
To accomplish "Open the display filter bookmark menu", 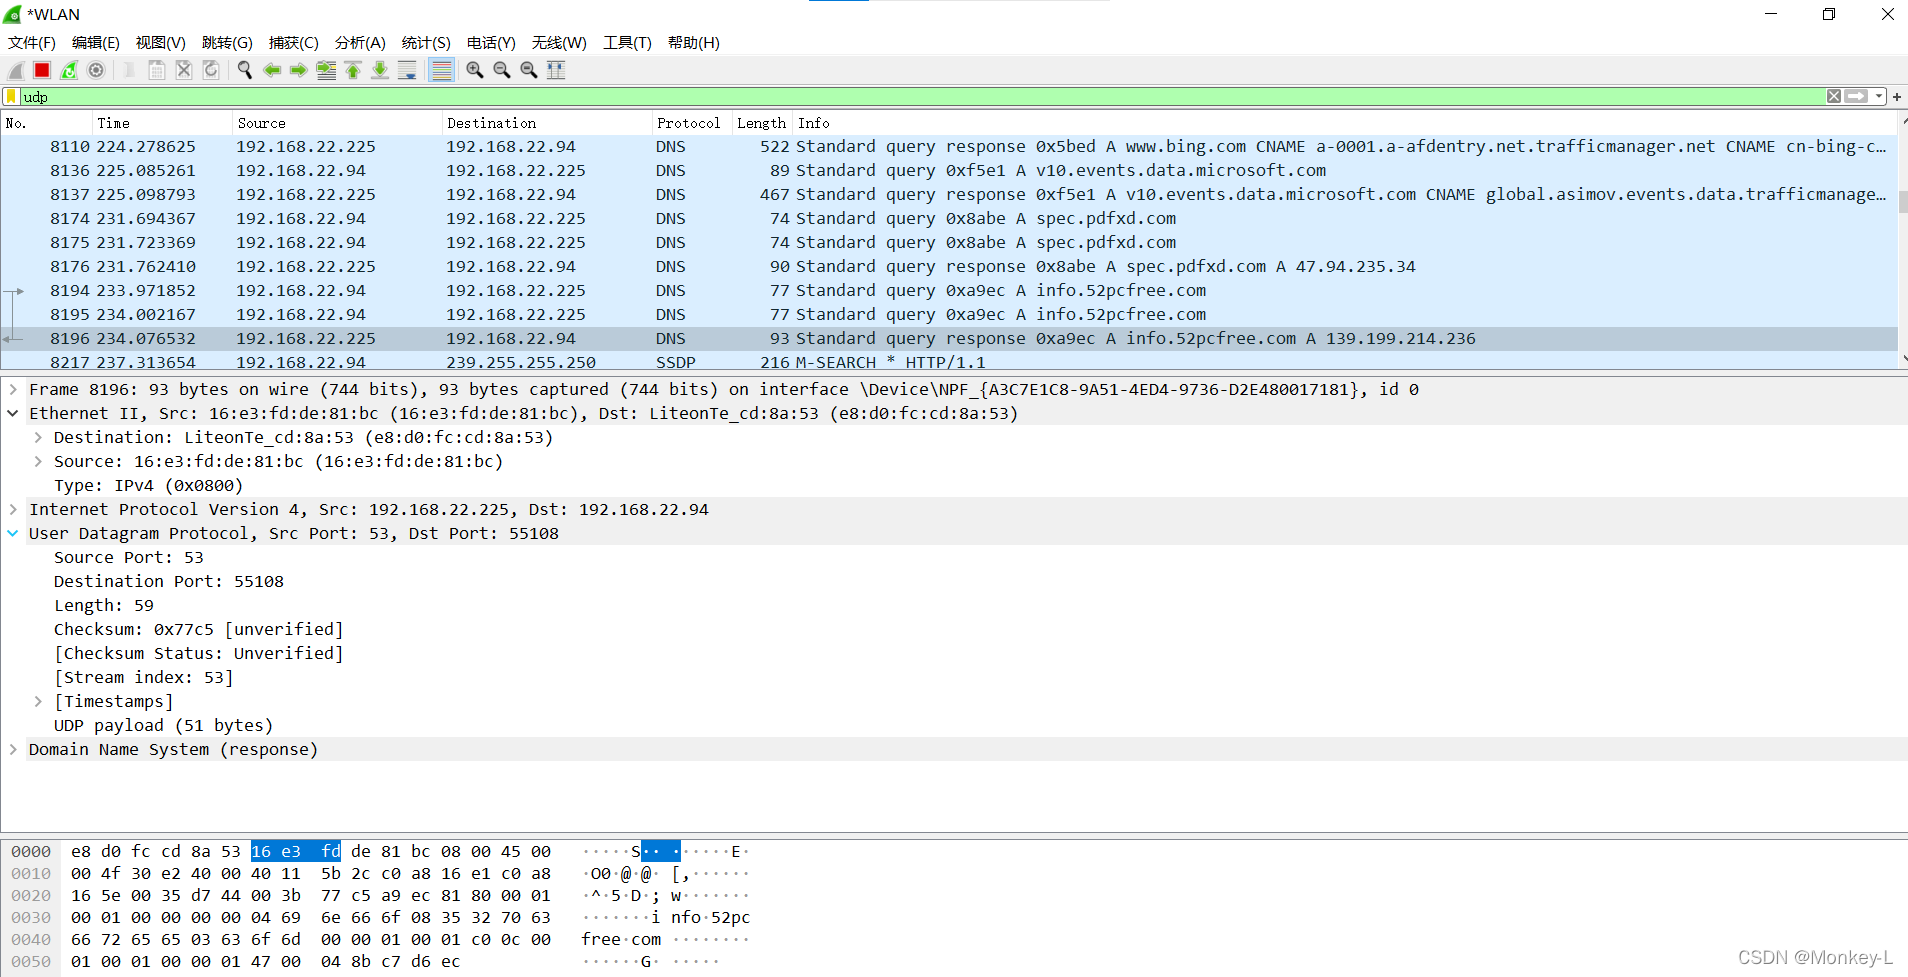I will [11, 97].
